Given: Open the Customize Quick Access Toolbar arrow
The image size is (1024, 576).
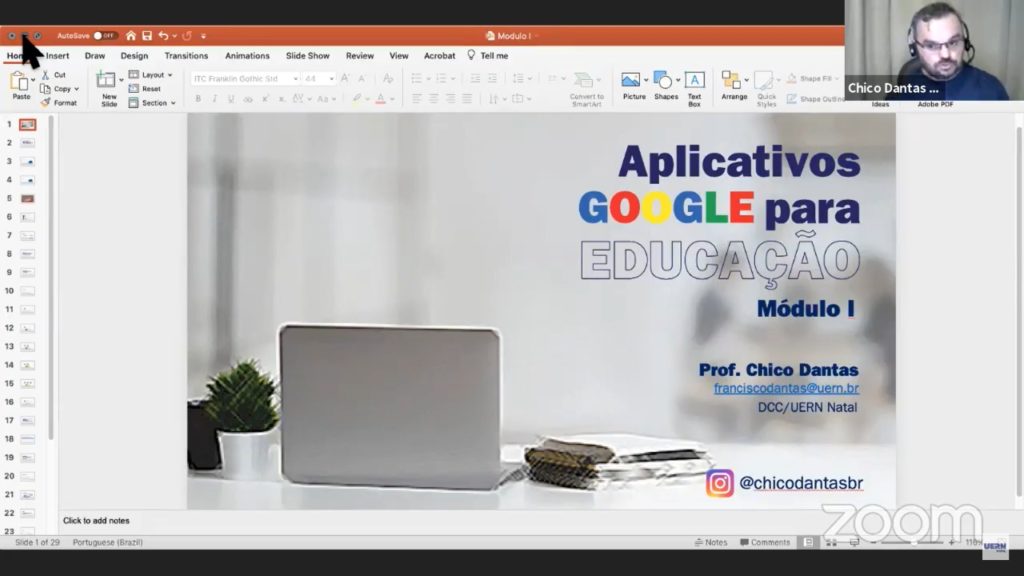Looking at the screenshot, I should (203, 36).
